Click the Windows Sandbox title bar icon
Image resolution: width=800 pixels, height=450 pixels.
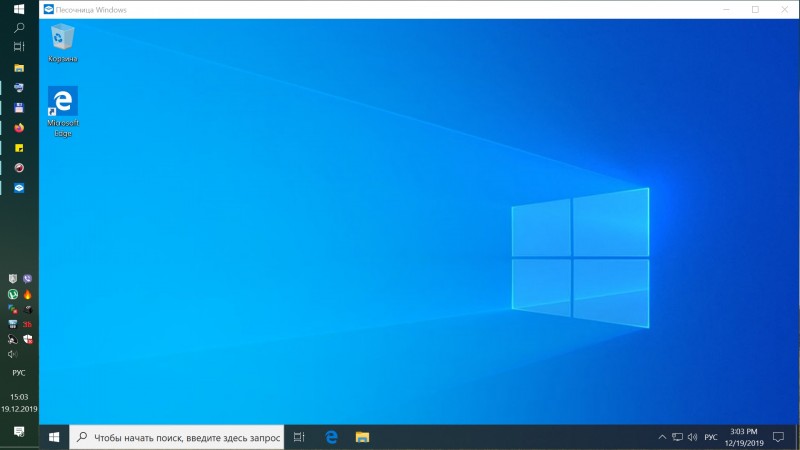click(48, 9)
